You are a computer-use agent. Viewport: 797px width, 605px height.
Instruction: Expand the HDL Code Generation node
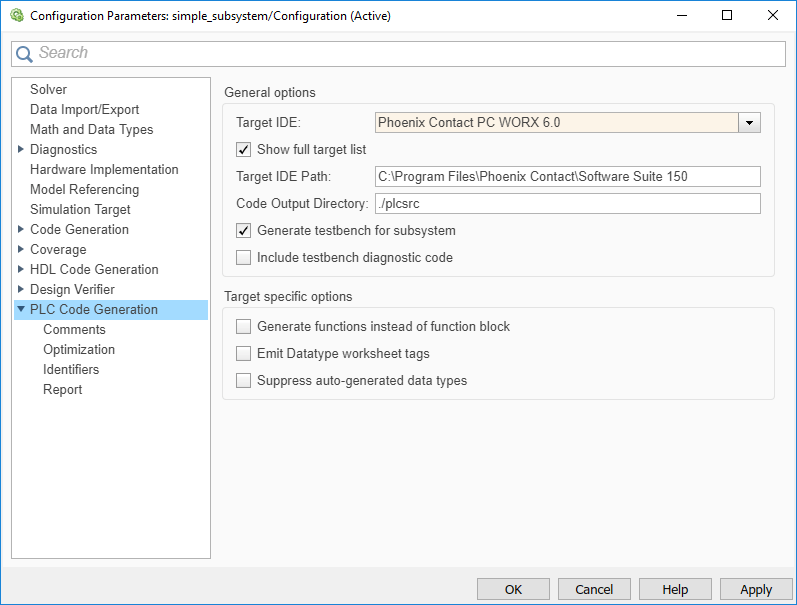(21, 270)
